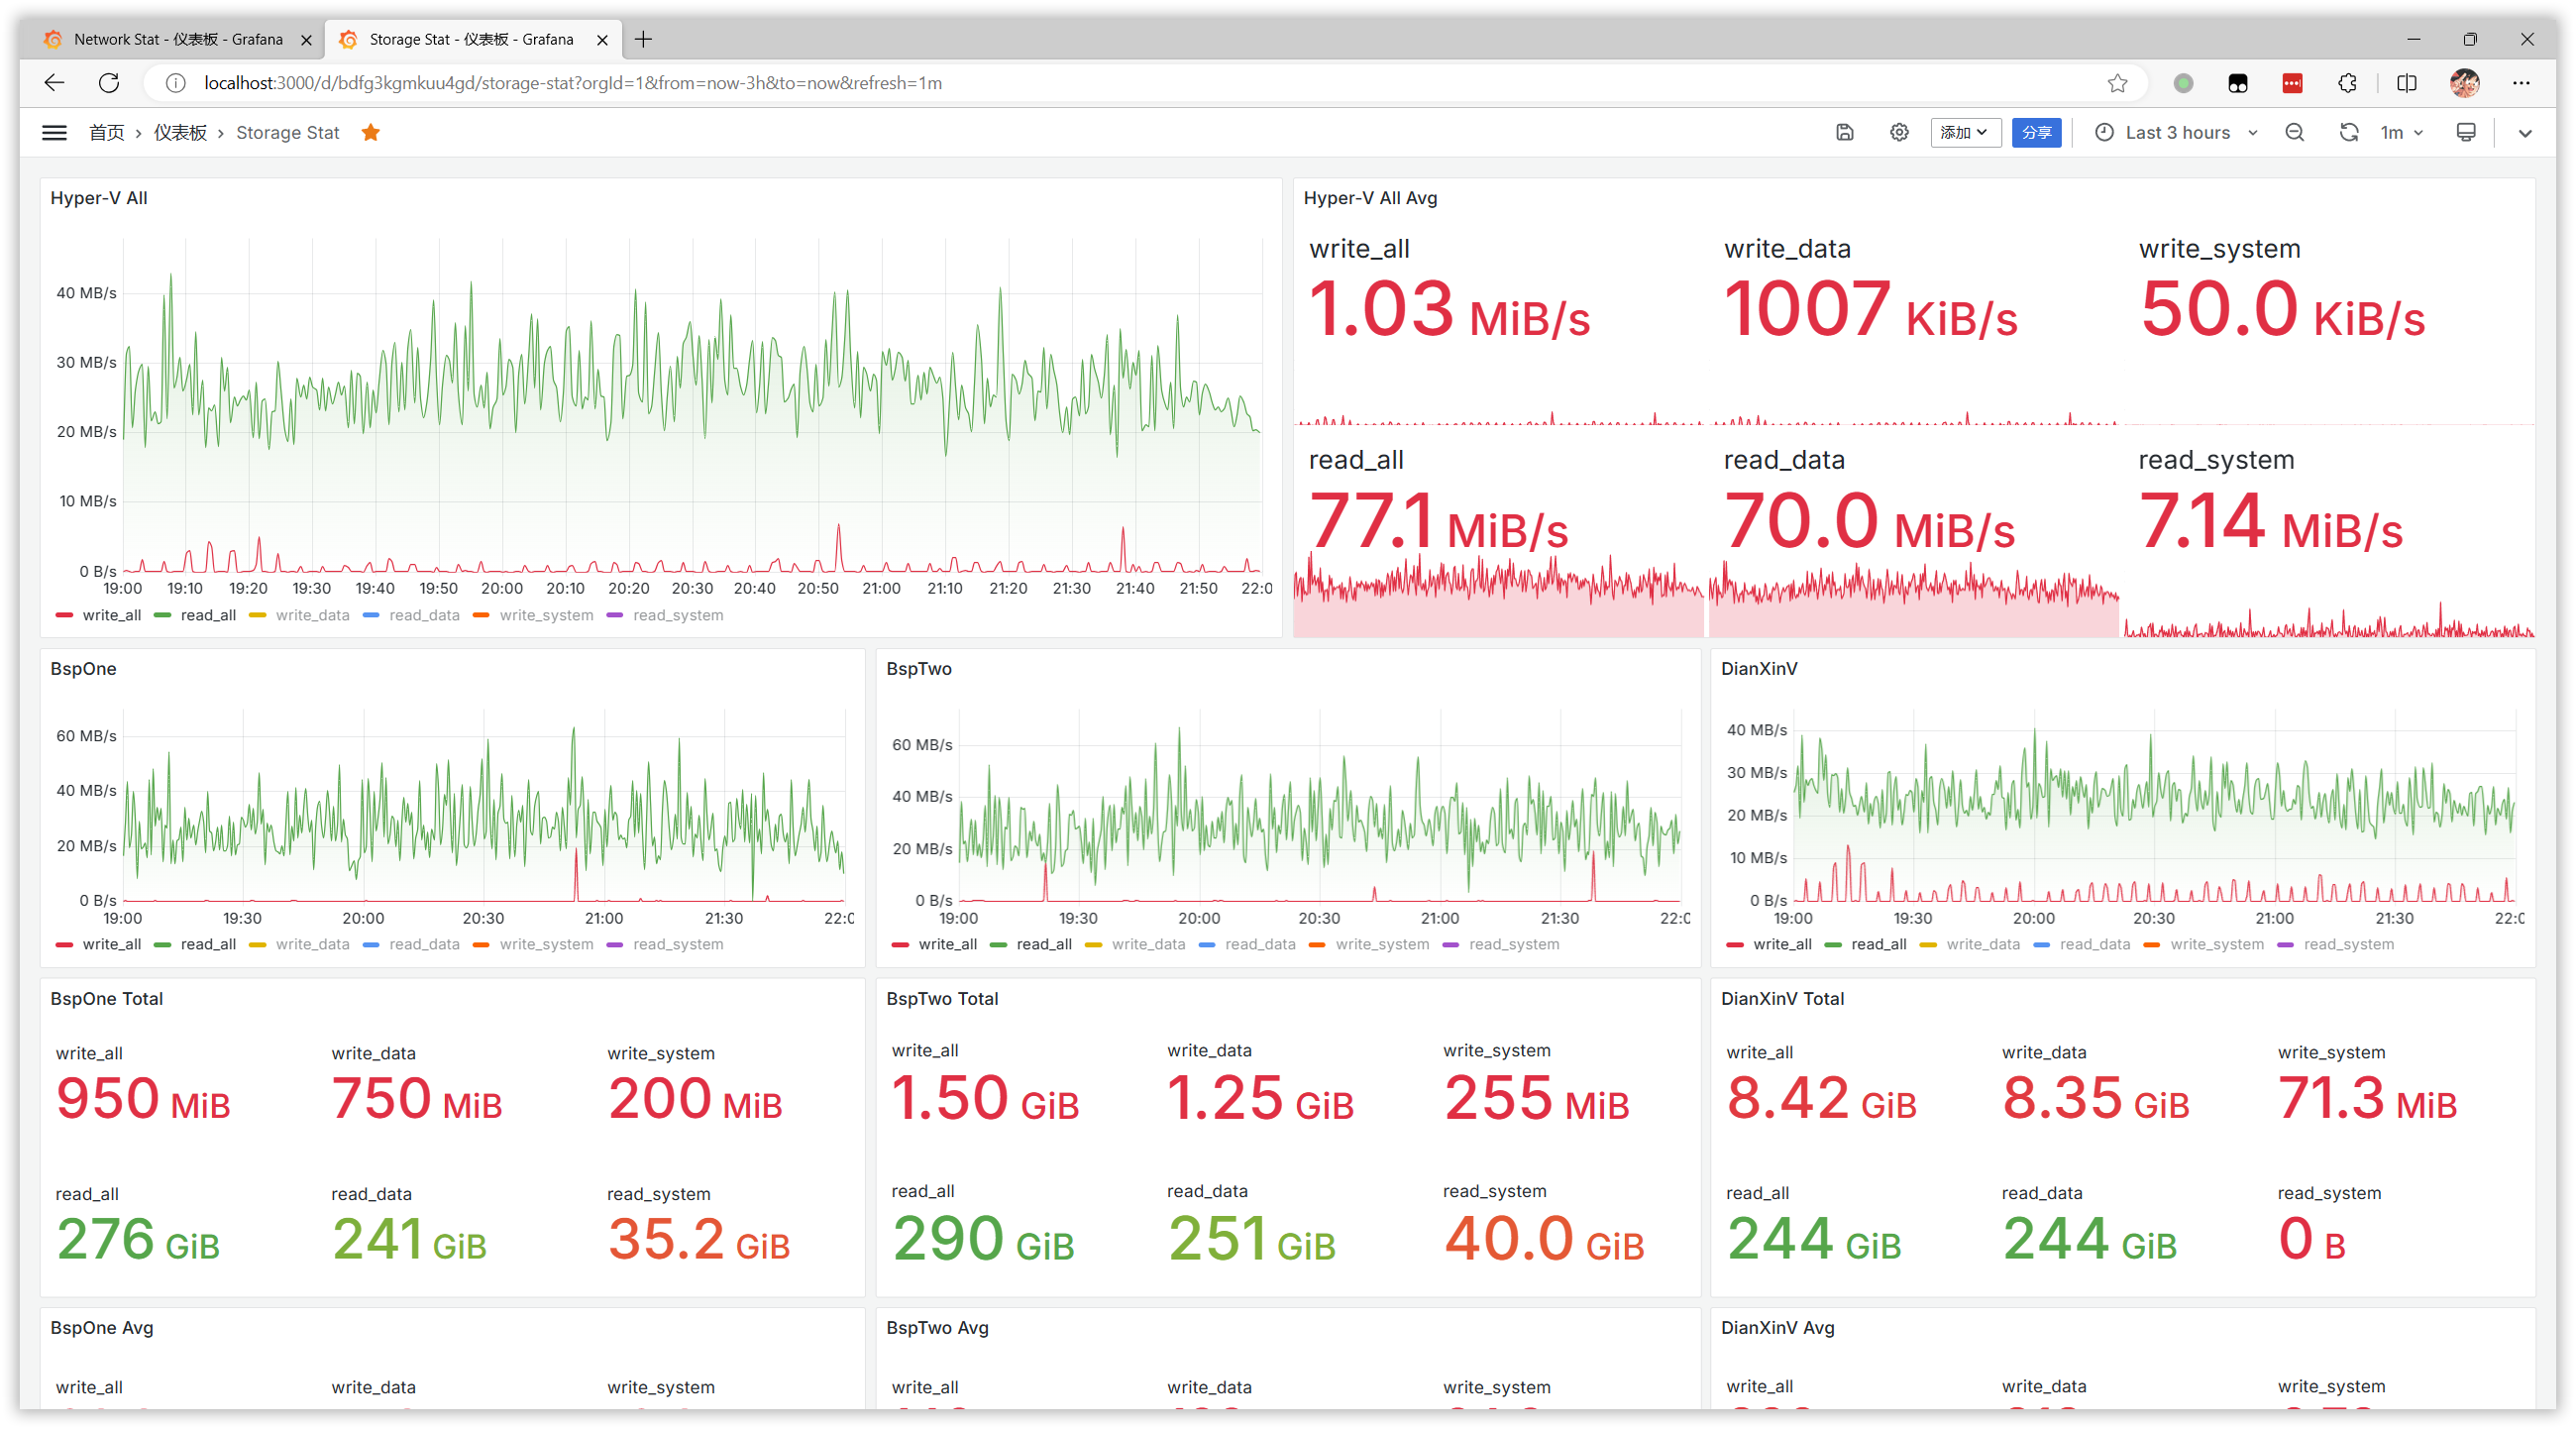Click BspTwo panel title
Image resolution: width=2576 pixels, height=1429 pixels.
[919, 669]
